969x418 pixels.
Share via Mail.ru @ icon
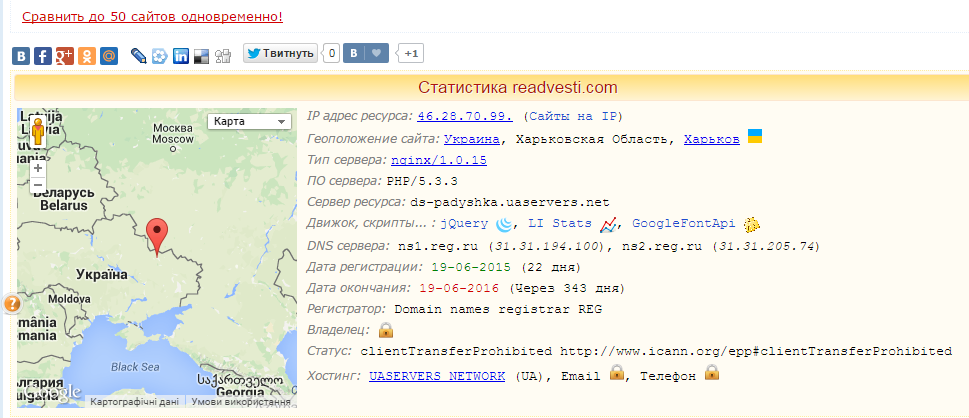pyautogui.click(x=109, y=56)
